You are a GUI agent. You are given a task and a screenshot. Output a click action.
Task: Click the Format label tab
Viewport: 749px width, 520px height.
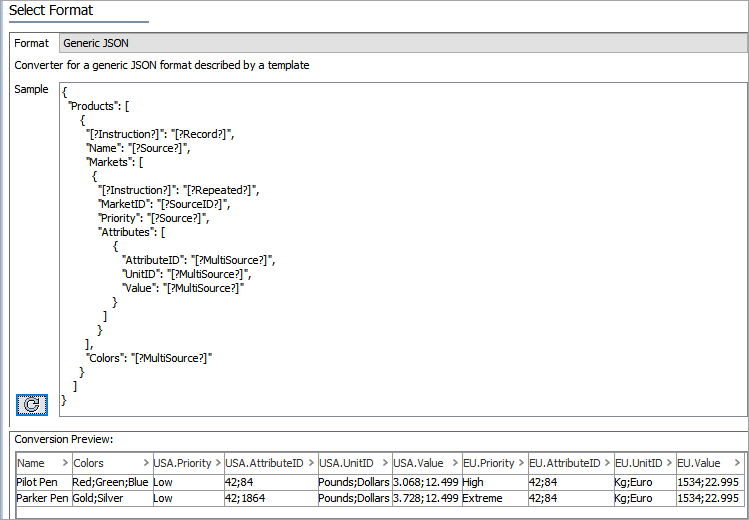tap(31, 43)
